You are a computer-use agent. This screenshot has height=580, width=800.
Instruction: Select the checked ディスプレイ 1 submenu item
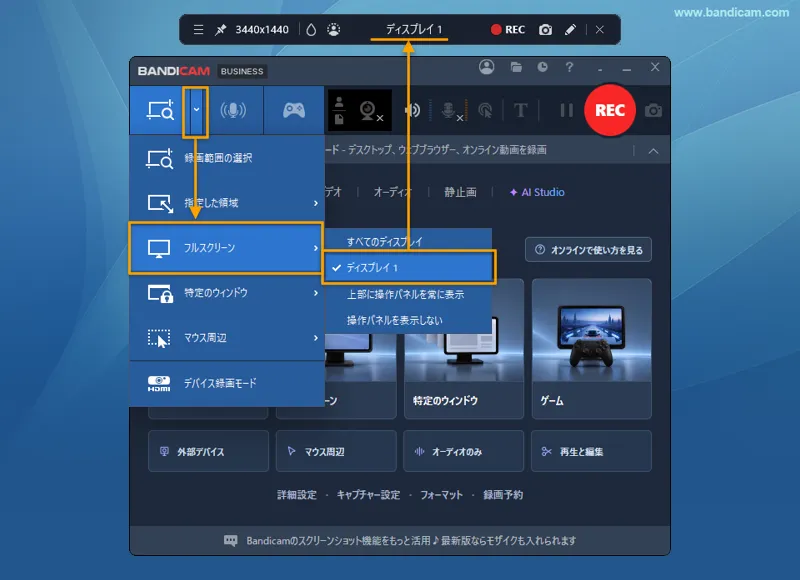pos(409,268)
